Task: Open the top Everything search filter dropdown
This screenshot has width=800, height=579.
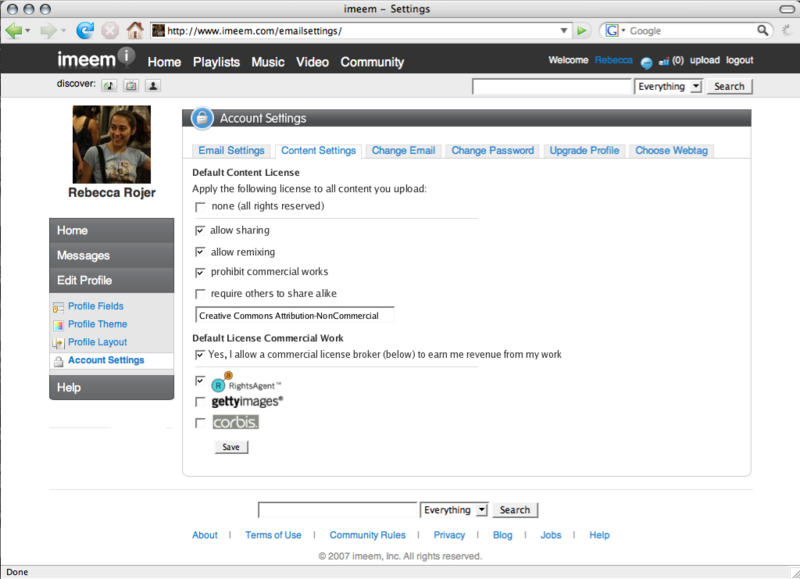Action: (668, 86)
